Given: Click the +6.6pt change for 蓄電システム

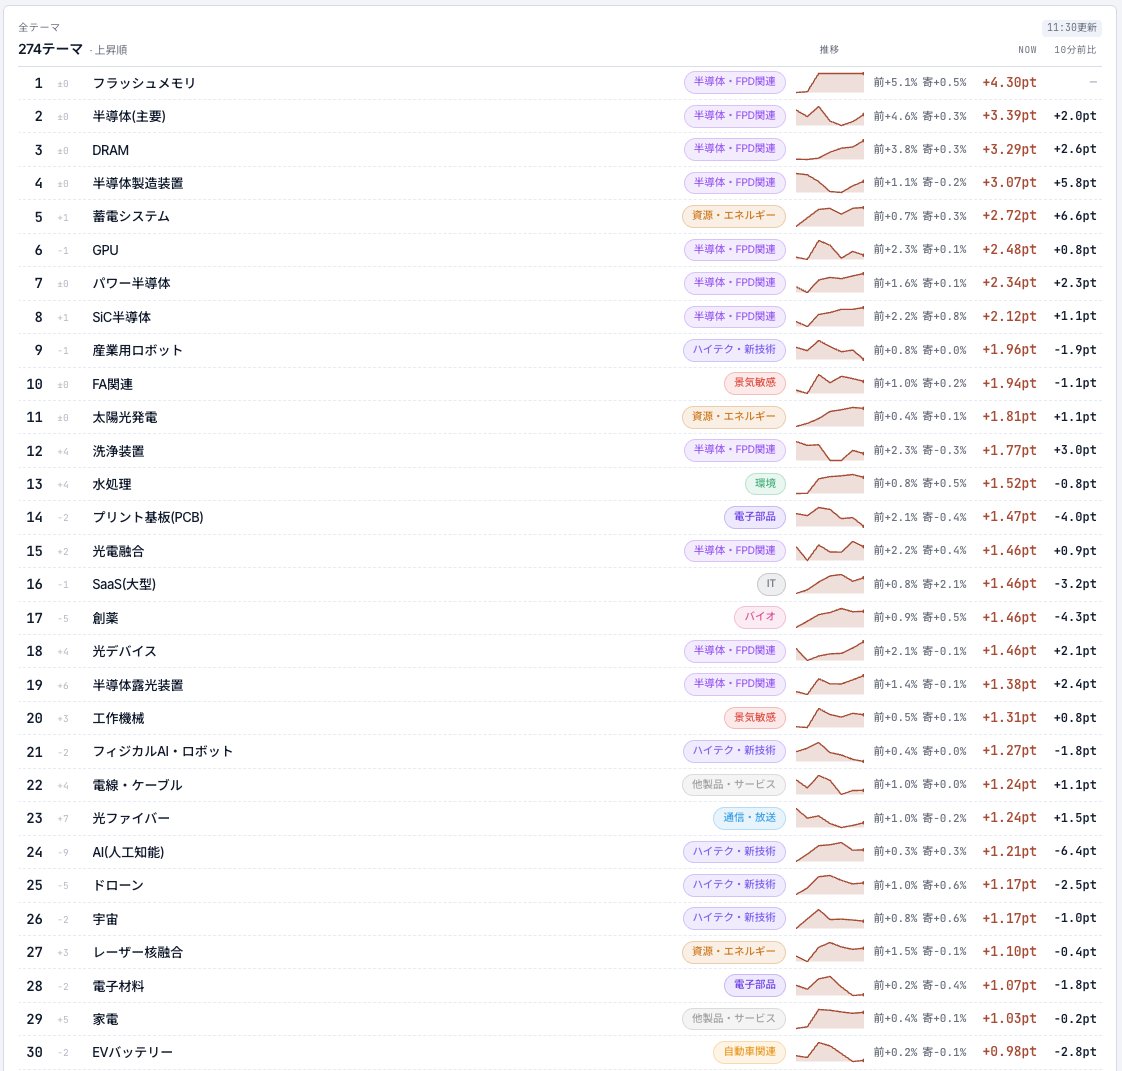Looking at the screenshot, I should pyautogui.click(x=1075, y=216).
